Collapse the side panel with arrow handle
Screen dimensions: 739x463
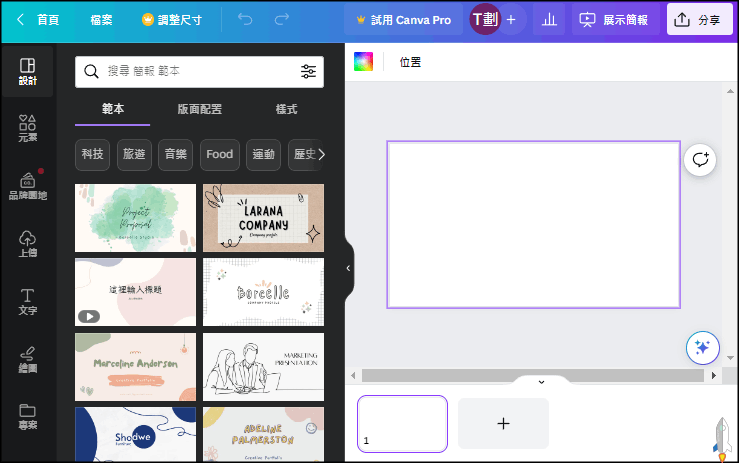click(x=348, y=268)
